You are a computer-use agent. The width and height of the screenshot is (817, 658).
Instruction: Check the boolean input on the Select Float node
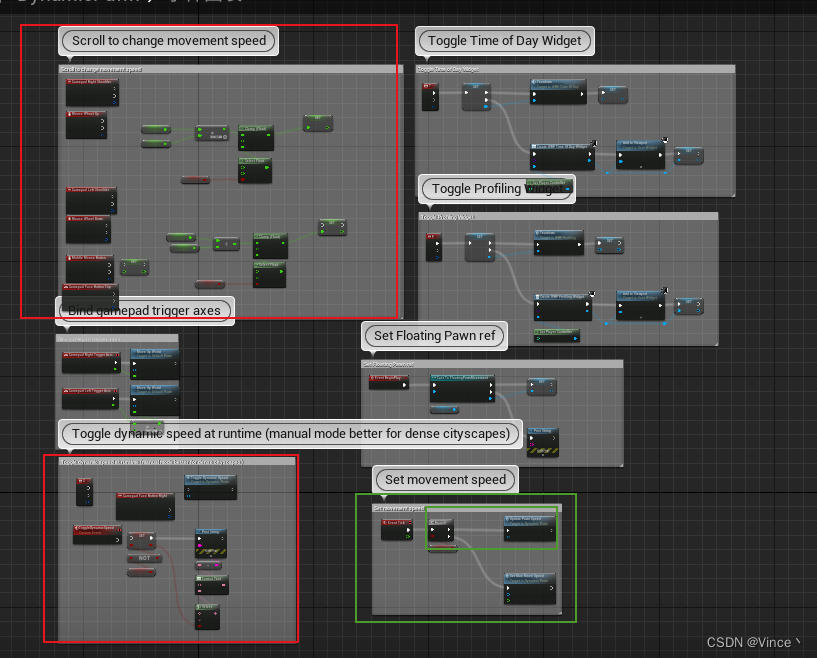[243, 178]
